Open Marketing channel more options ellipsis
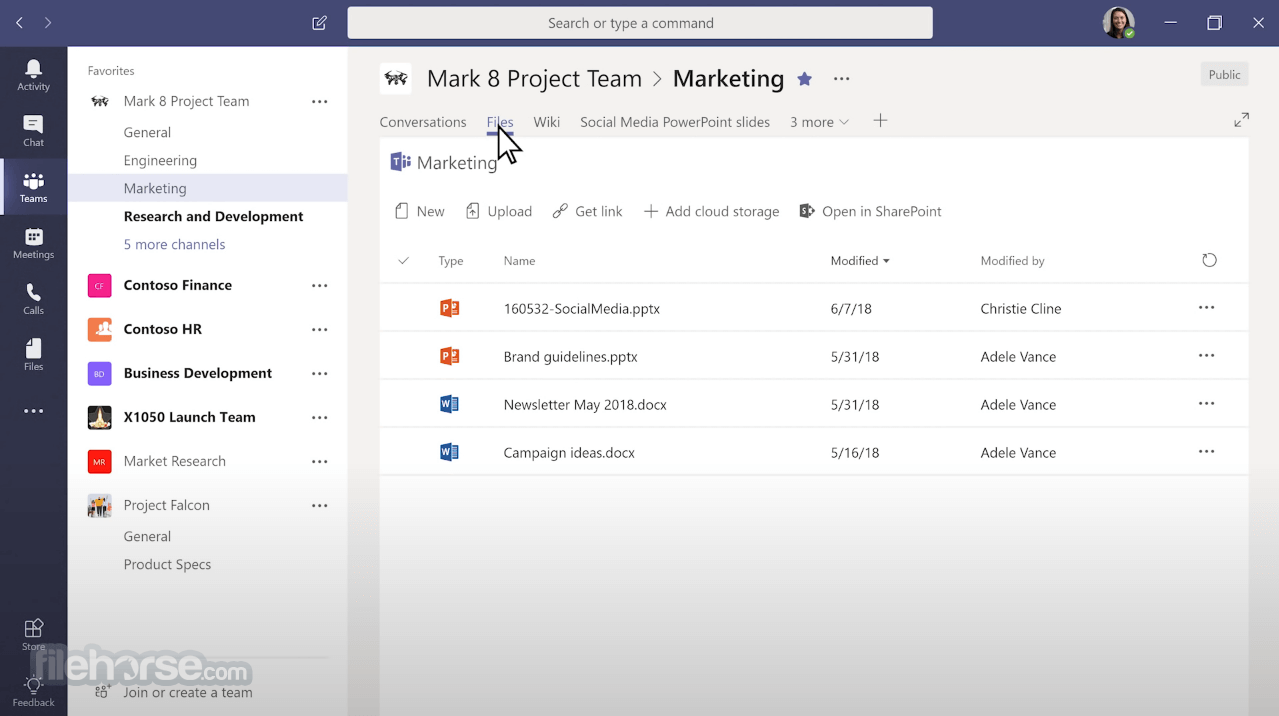The width and height of the screenshot is (1279, 716). coord(842,79)
